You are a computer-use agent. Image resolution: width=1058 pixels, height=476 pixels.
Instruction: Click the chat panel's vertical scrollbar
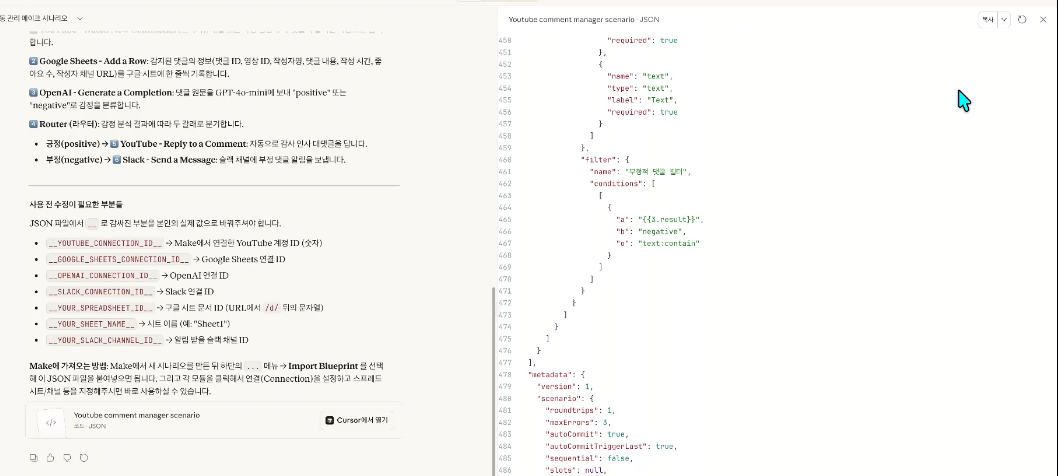click(494, 381)
